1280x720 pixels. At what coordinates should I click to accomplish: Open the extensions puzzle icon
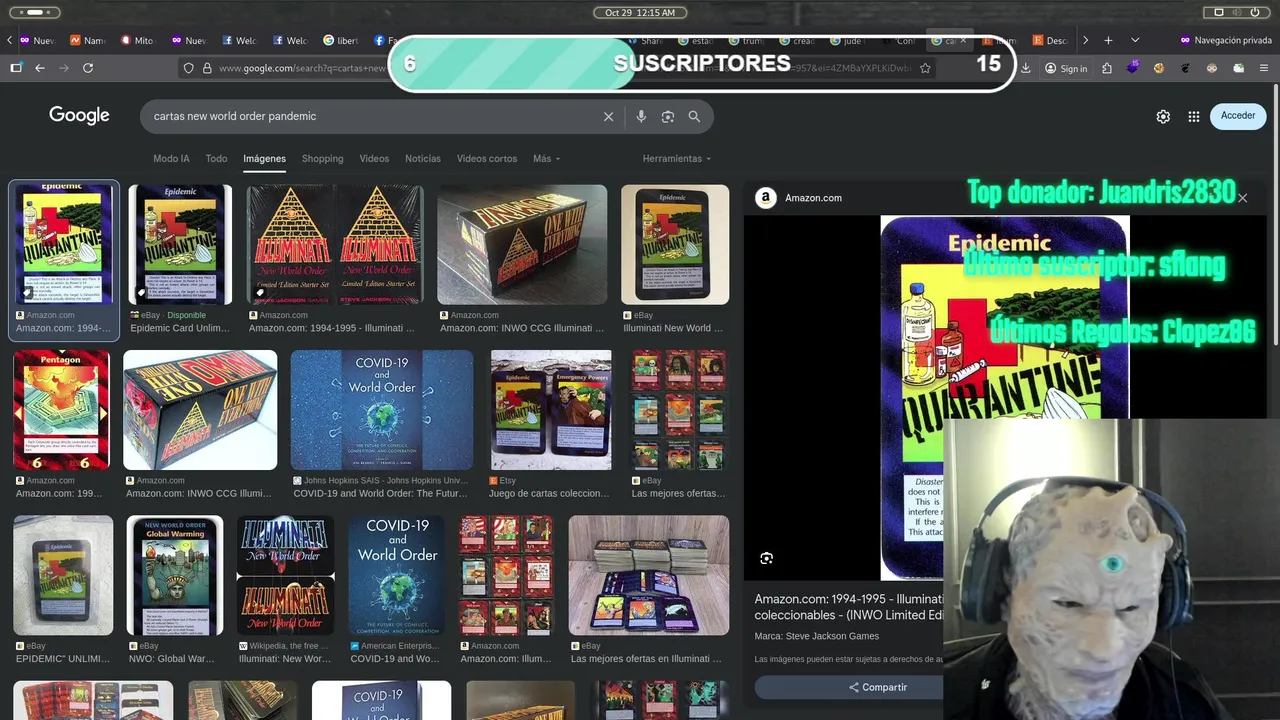(1107, 68)
